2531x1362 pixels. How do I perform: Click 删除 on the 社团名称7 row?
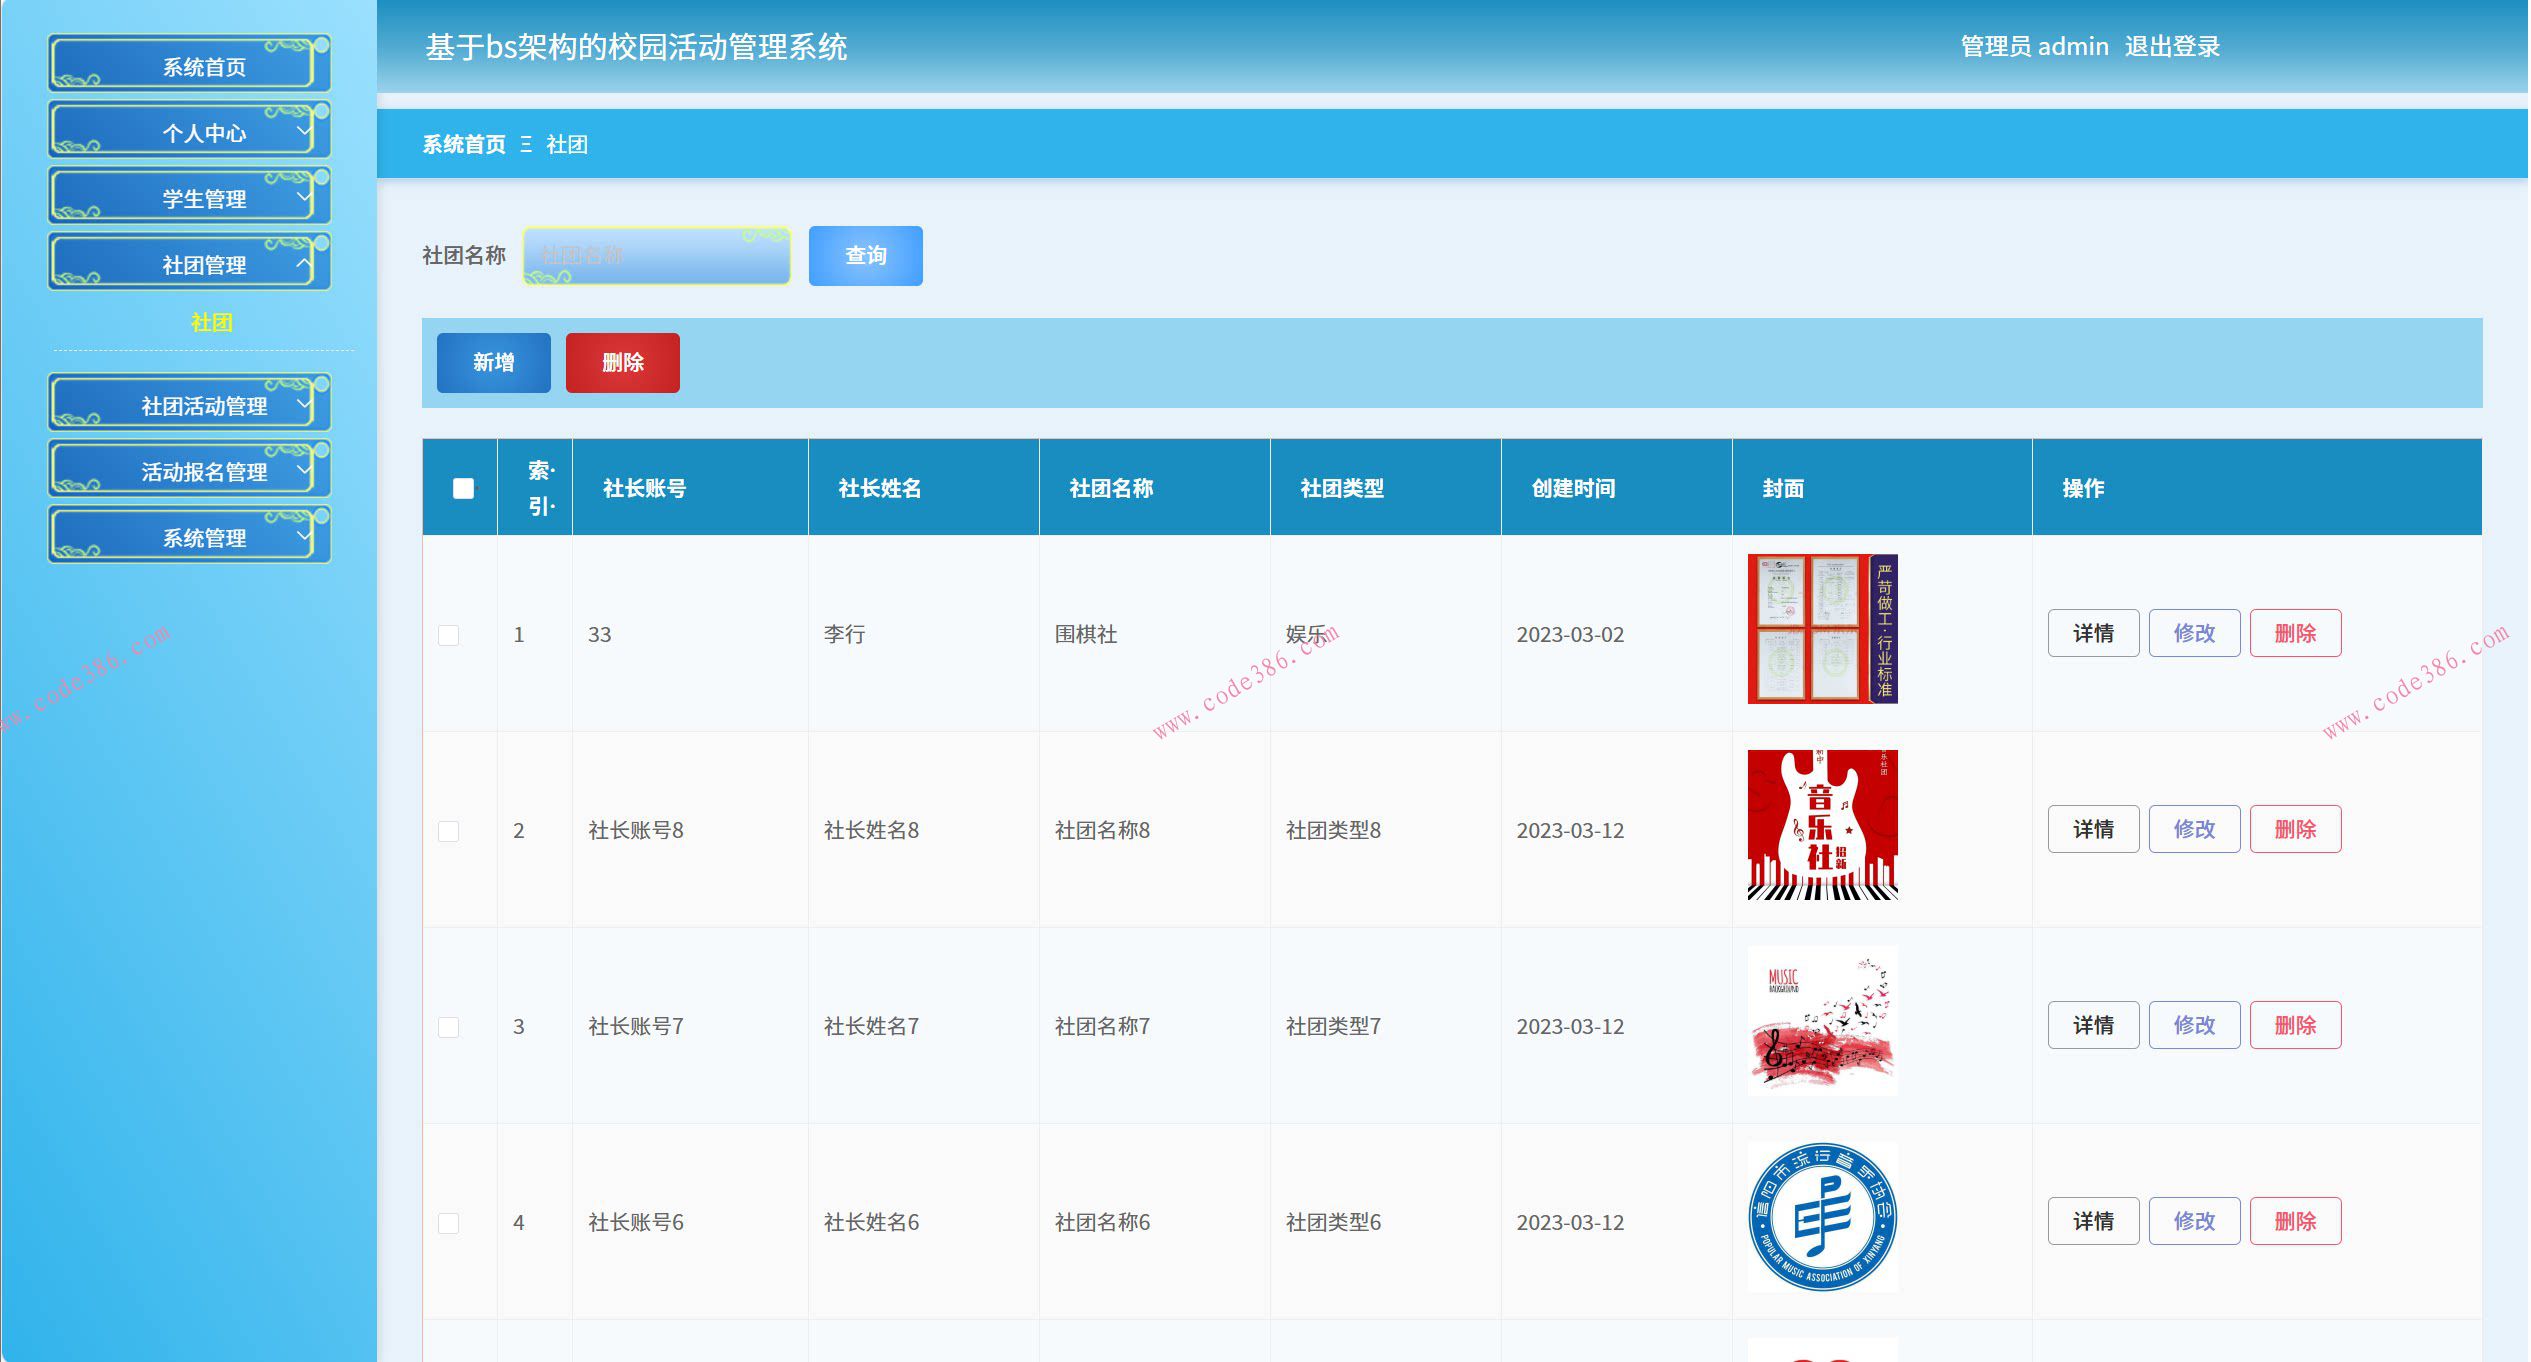tap(2295, 1024)
